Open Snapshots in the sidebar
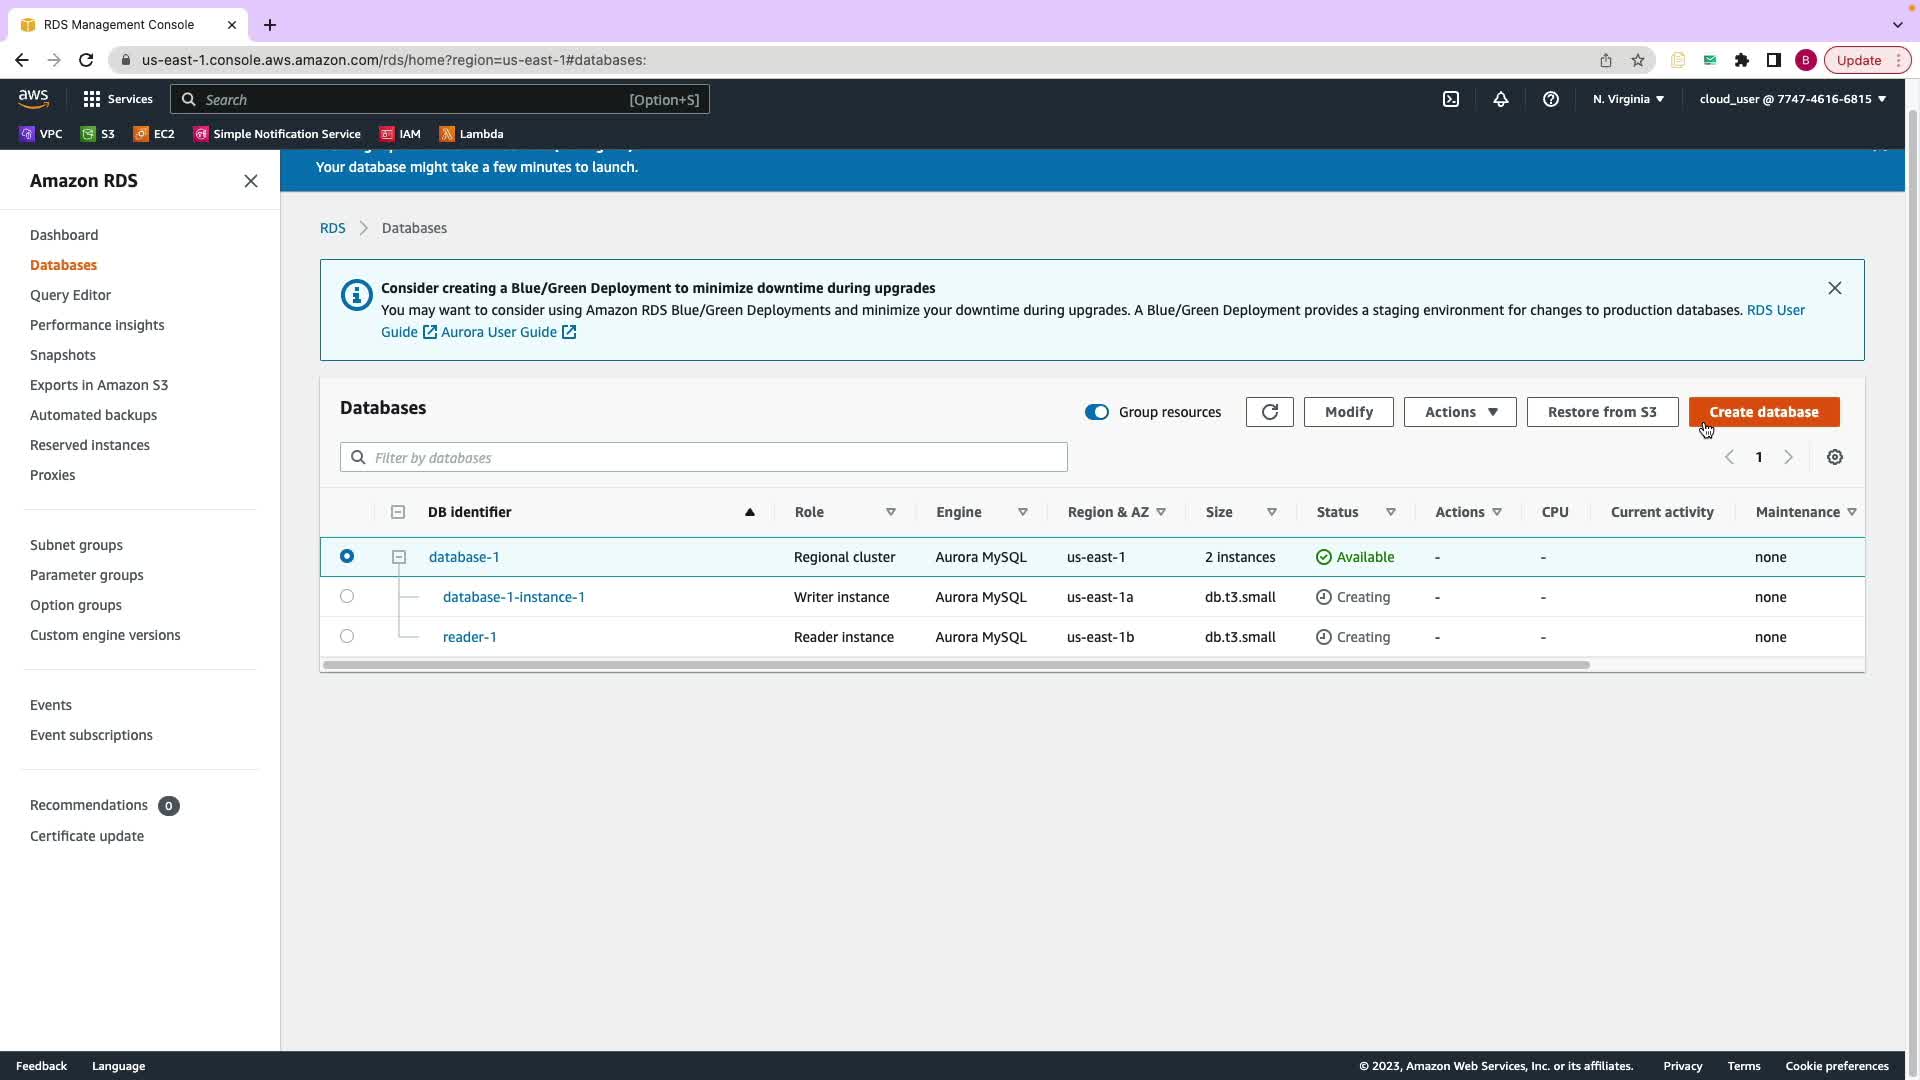Viewport: 1920px width, 1080px height. 63,355
